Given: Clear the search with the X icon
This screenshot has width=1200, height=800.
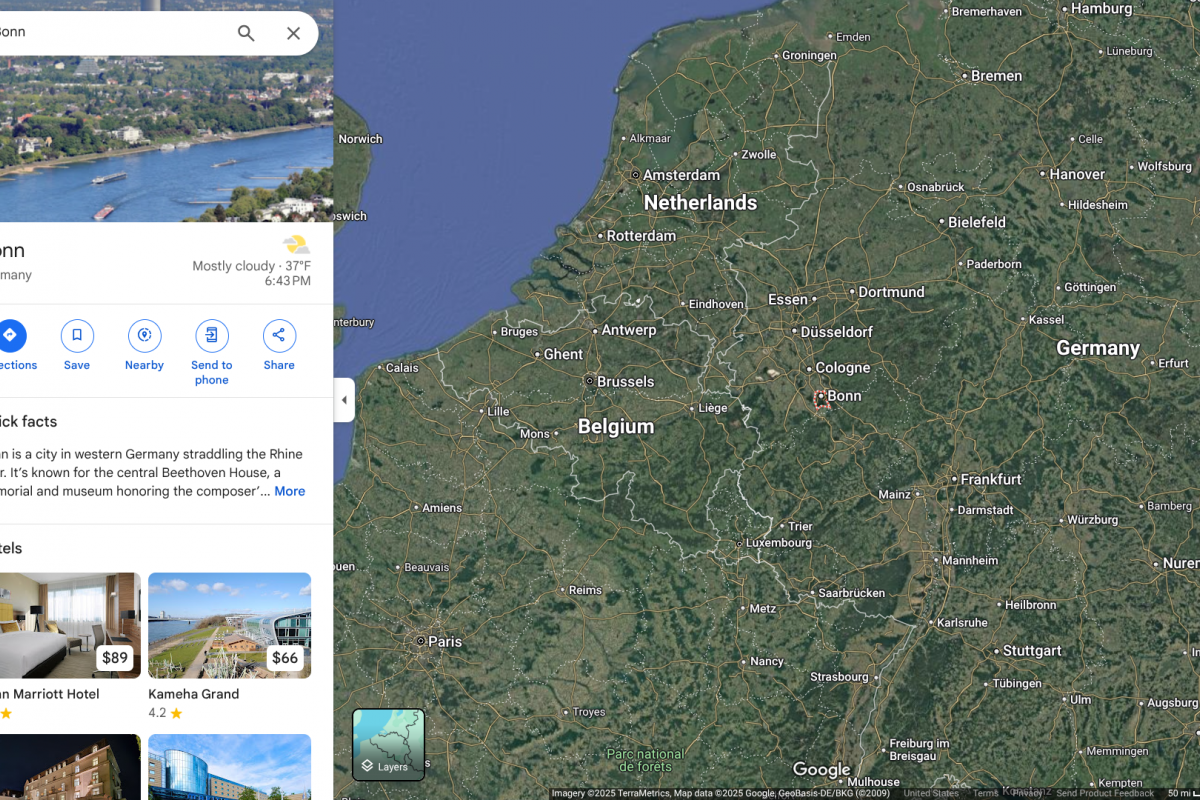Looking at the screenshot, I should [293, 33].
